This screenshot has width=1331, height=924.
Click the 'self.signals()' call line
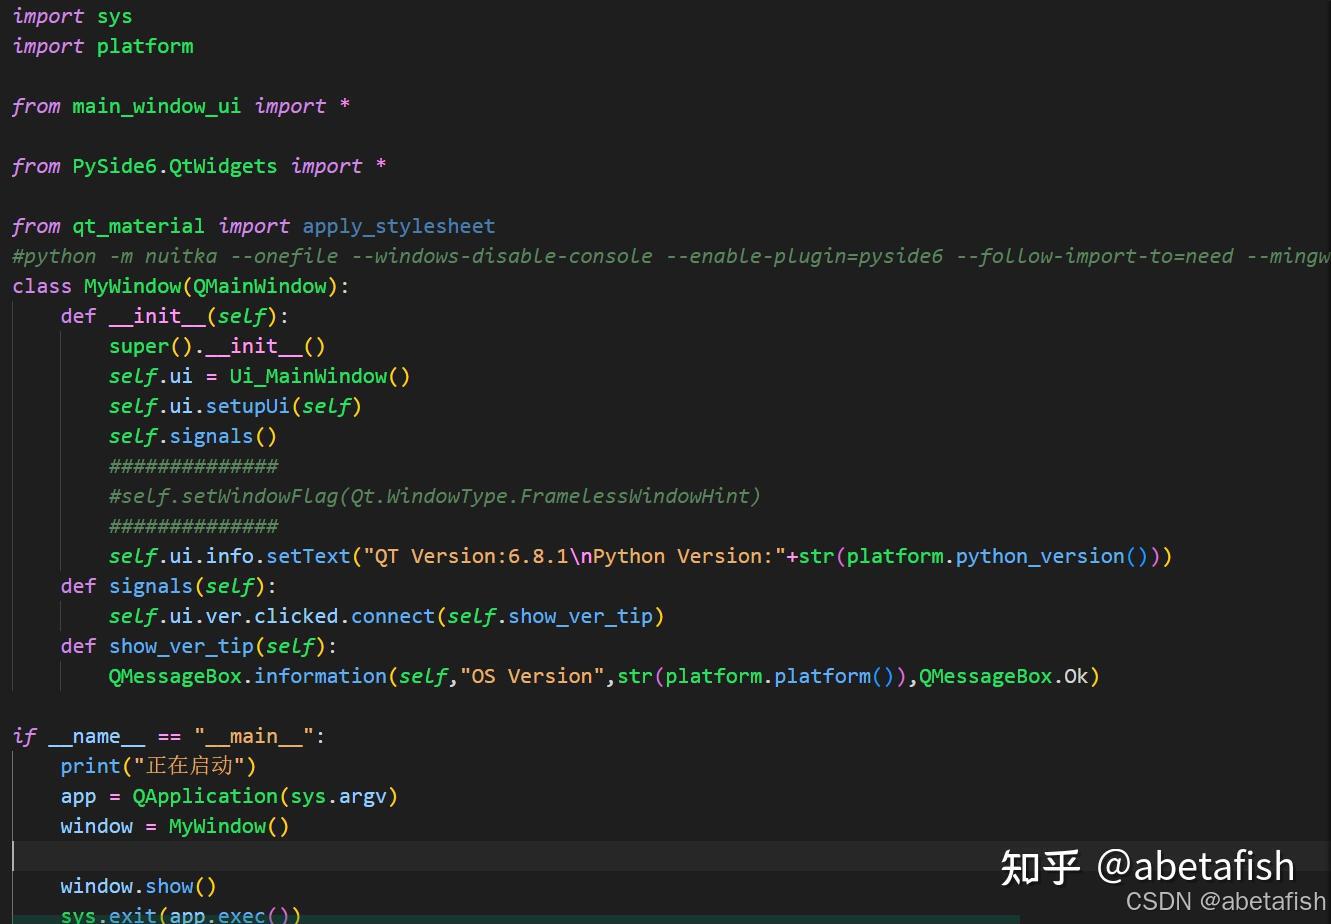point(193,436)
